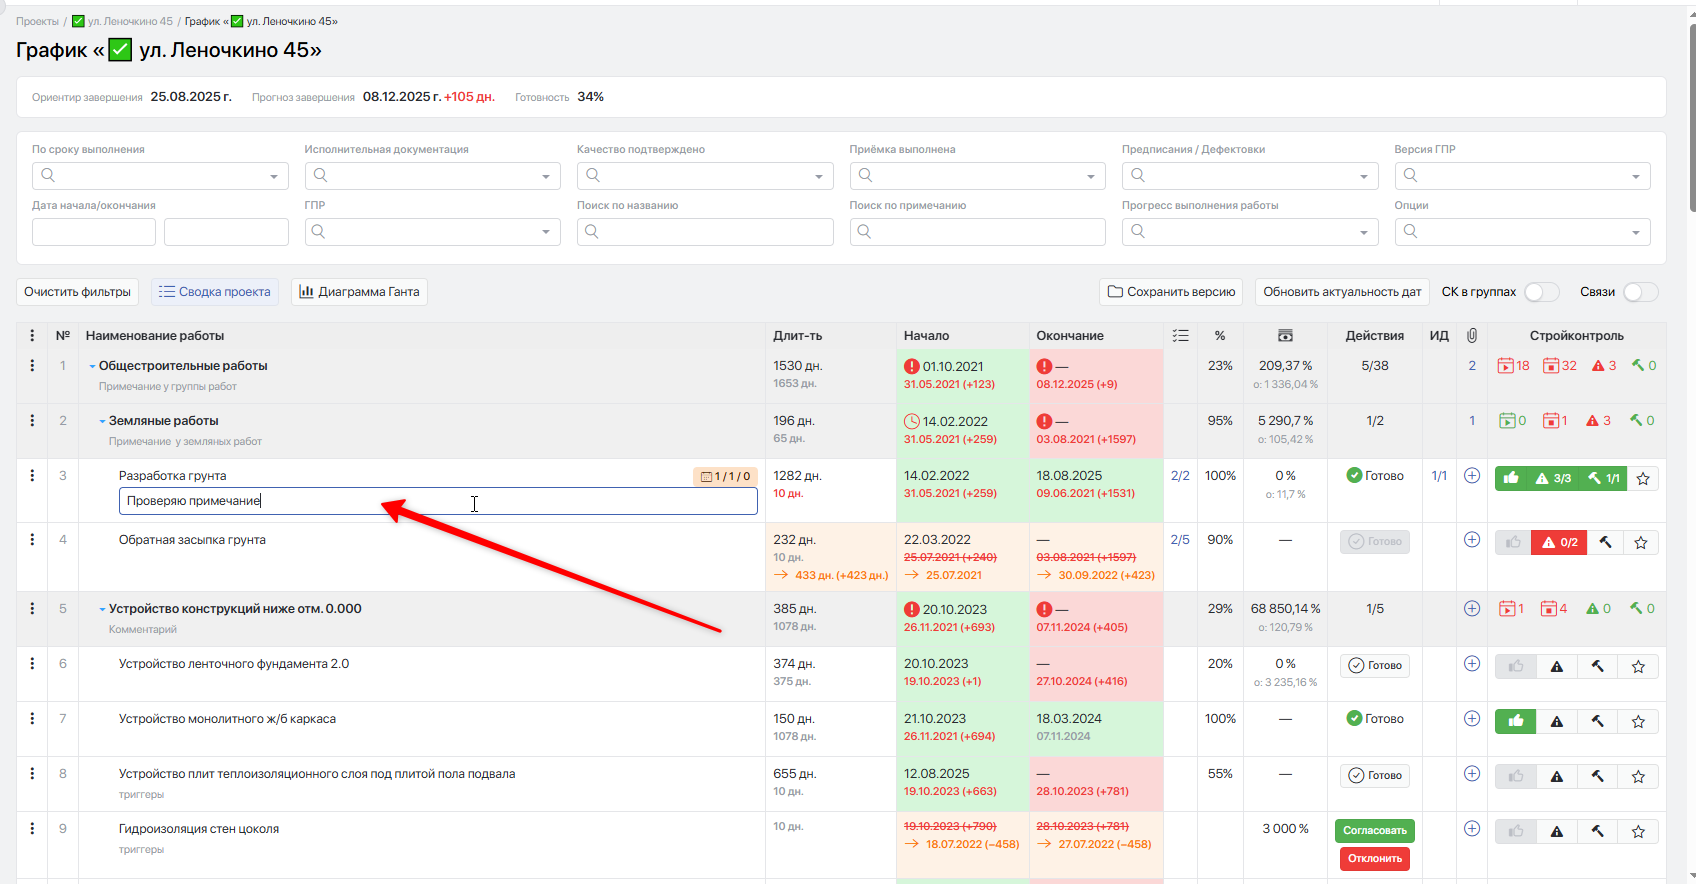
Task: Click the Сохранить версию button
Action: coord(1170,292)
